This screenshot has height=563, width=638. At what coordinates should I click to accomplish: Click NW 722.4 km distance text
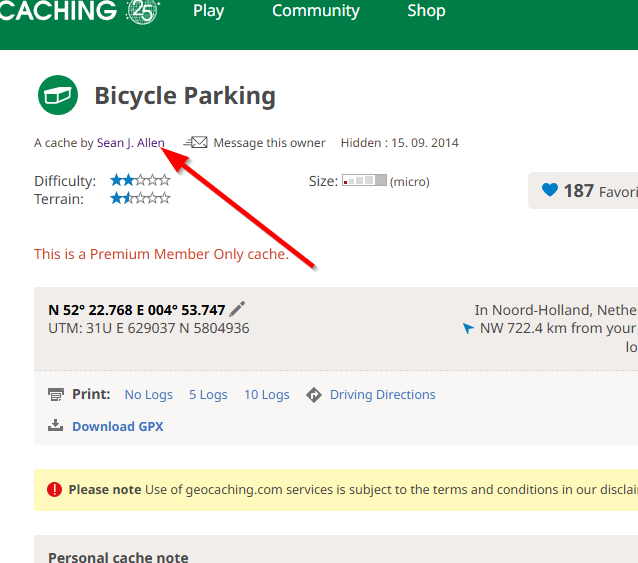[558, 328]
